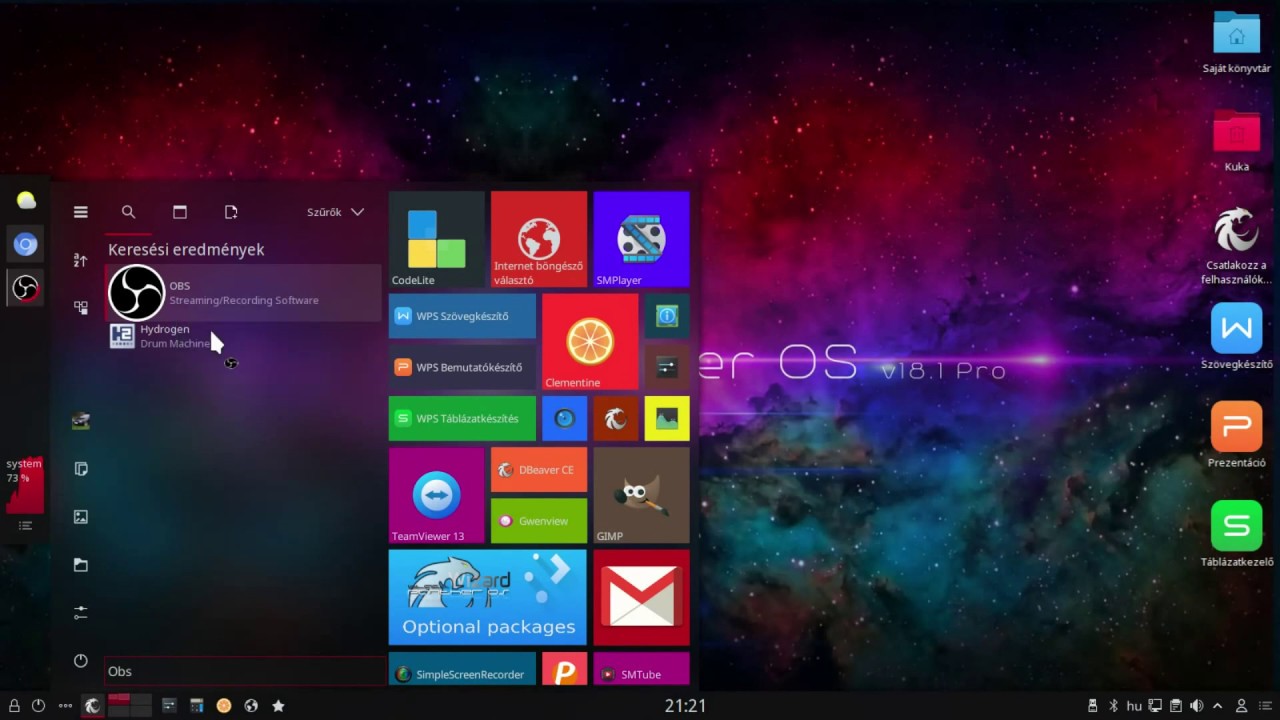Viewport: 1280px width, 720px height.
Task: Open the DBeaver CE tile
Action: coord(539,469)
